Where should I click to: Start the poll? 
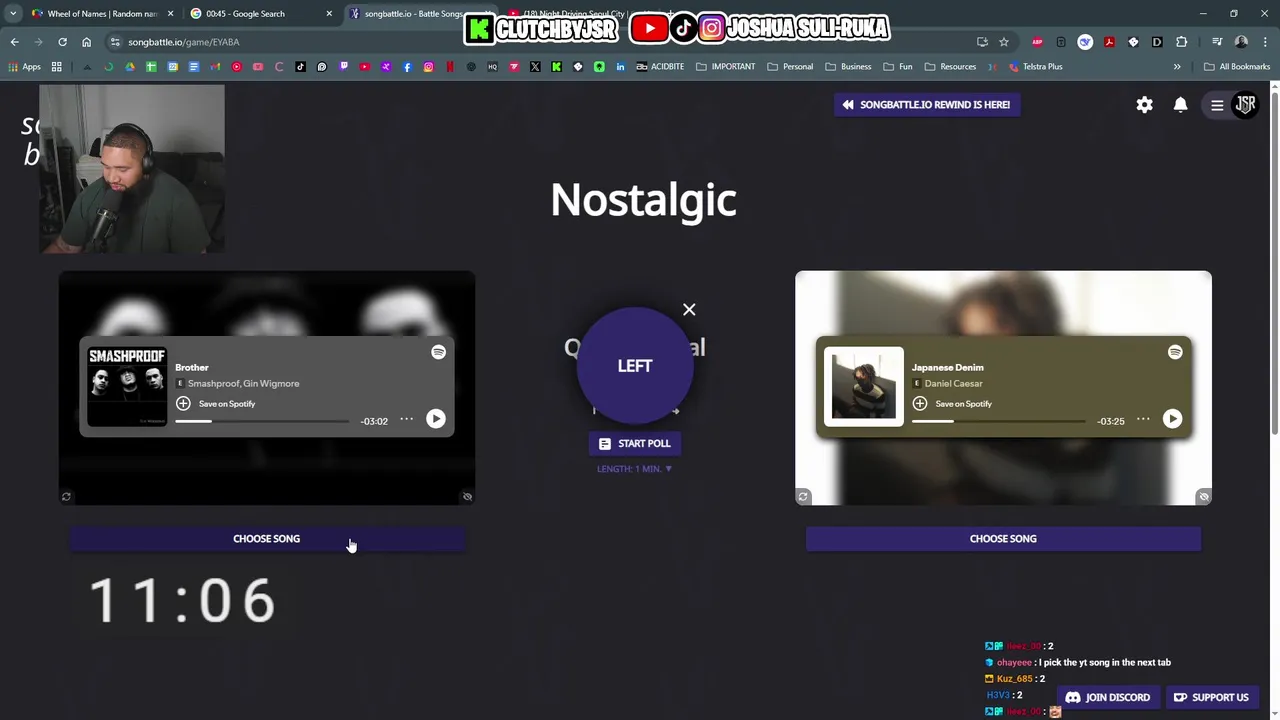pyautogui.click(x=635, y=443)
